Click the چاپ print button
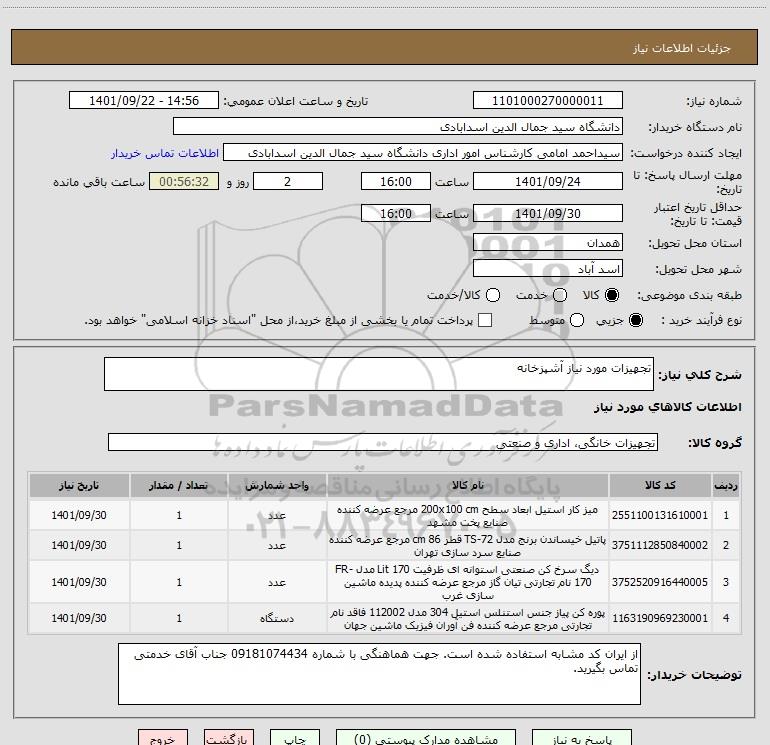770x745 pixels. click(295, 738)
